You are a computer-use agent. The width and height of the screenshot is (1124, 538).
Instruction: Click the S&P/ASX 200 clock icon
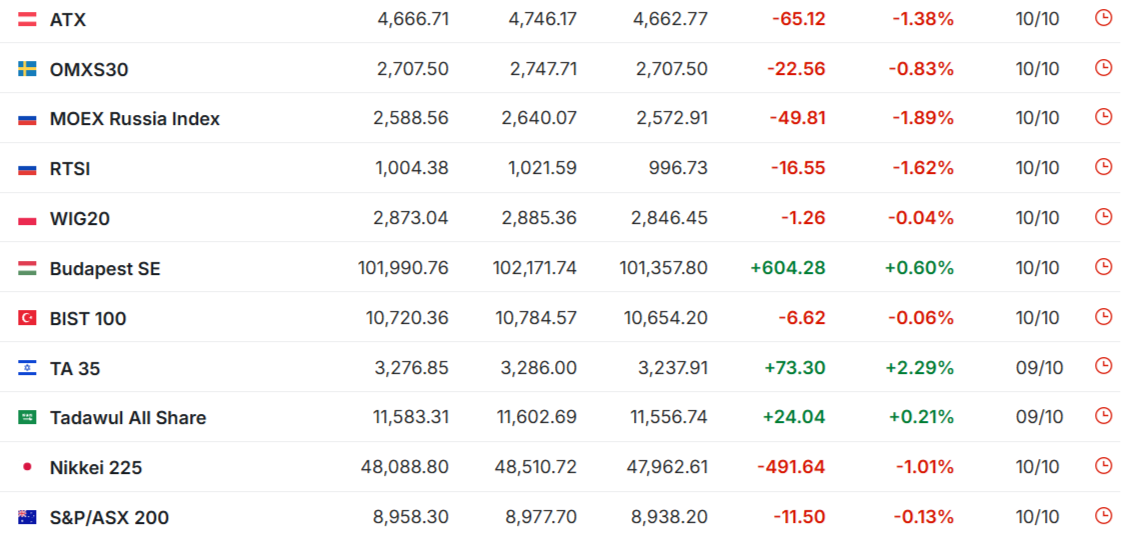coord(1103,515)
